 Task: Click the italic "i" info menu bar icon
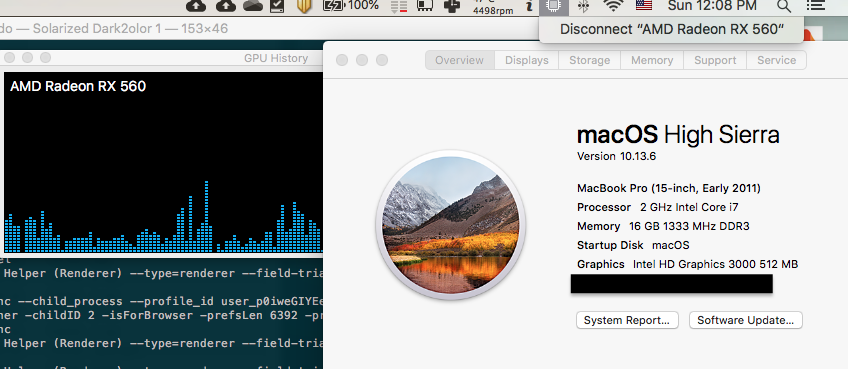[529, 6]
